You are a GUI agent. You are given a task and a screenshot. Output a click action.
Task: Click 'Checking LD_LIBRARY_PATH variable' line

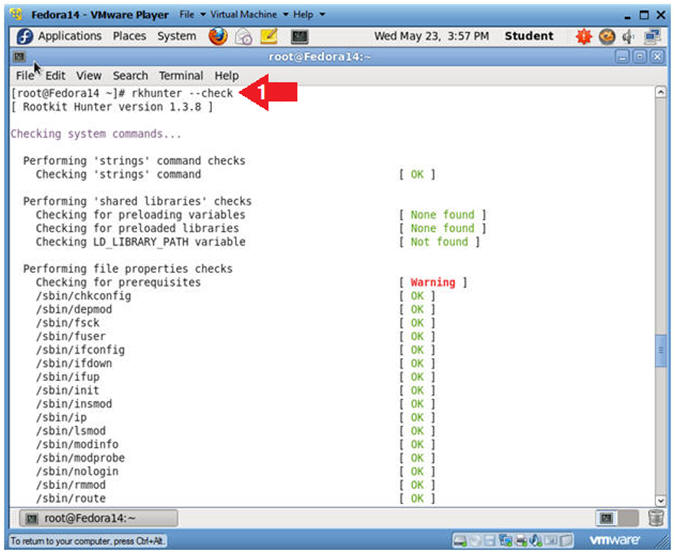click(141, 242)
